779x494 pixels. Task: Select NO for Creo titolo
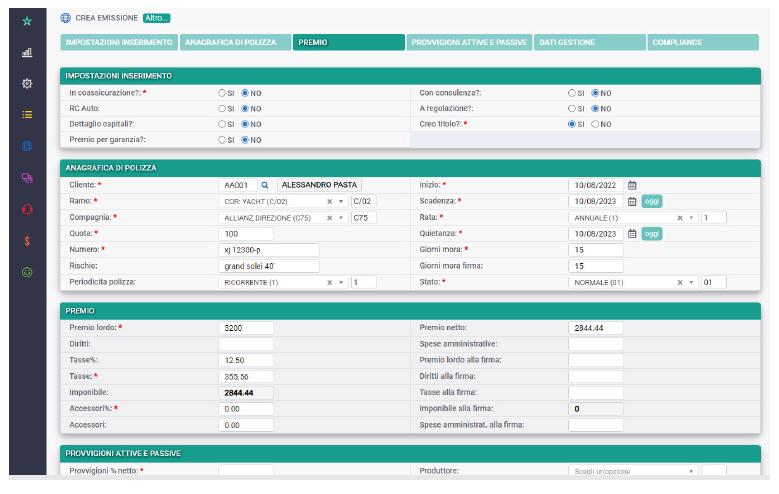click(x=595, y=124)
